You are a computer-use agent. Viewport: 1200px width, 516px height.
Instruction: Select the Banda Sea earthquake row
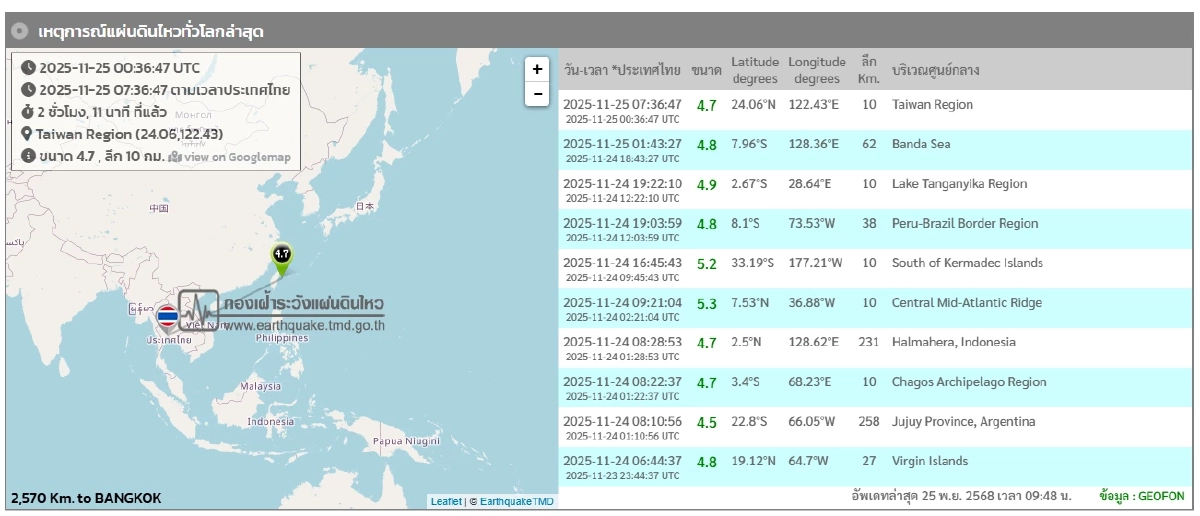(875, 150)
